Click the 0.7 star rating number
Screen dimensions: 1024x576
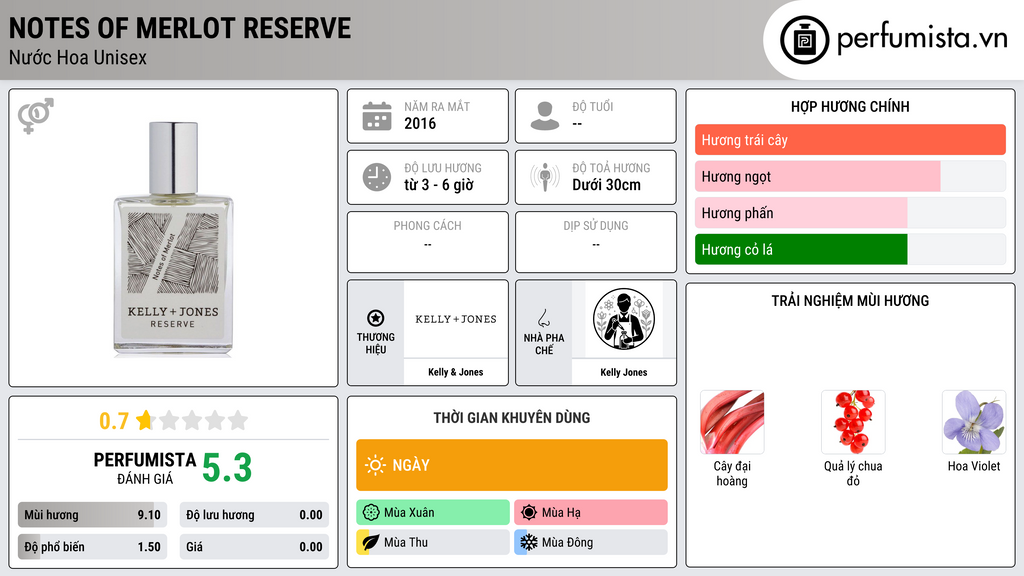click(114, 421)
